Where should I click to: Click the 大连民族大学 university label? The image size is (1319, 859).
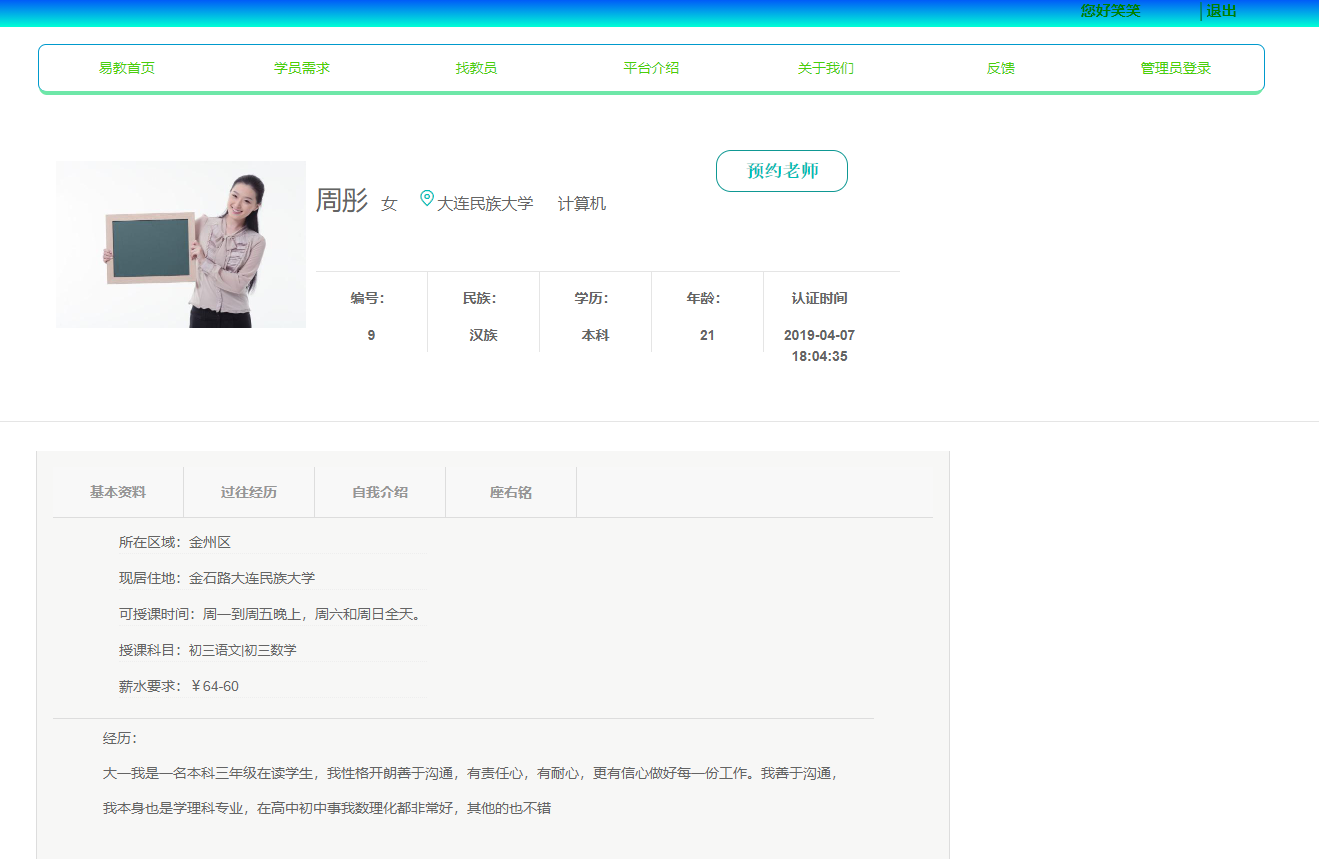(x=487, y=202)
